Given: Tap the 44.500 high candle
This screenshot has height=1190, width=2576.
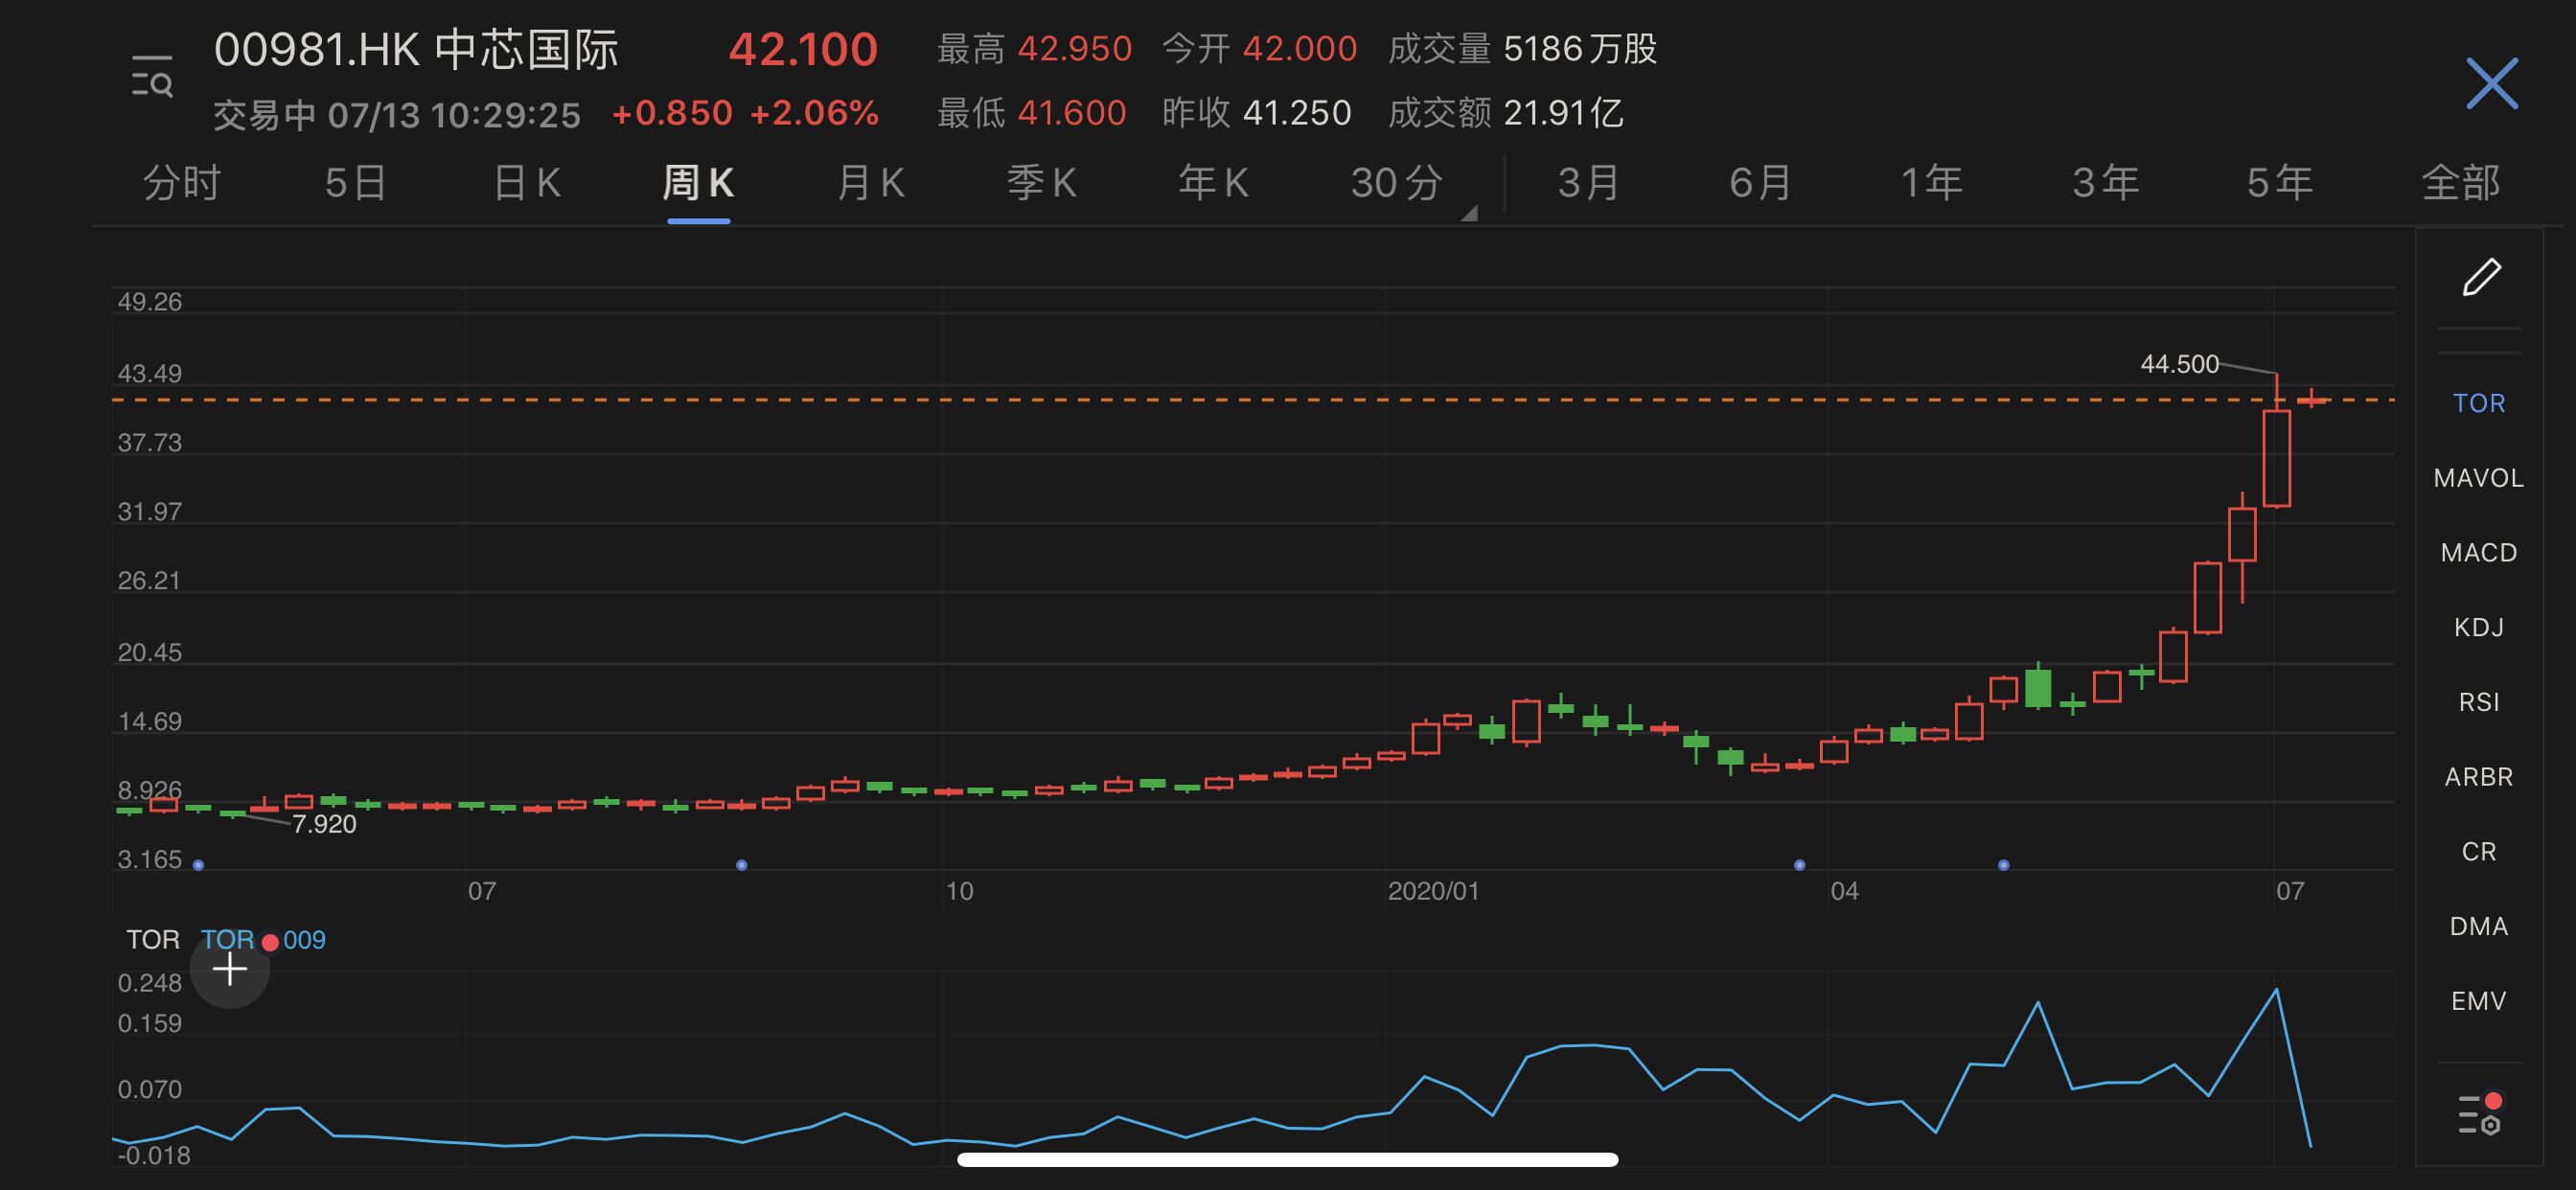Looking at the screenshot, I should (x=2276, y=455).
